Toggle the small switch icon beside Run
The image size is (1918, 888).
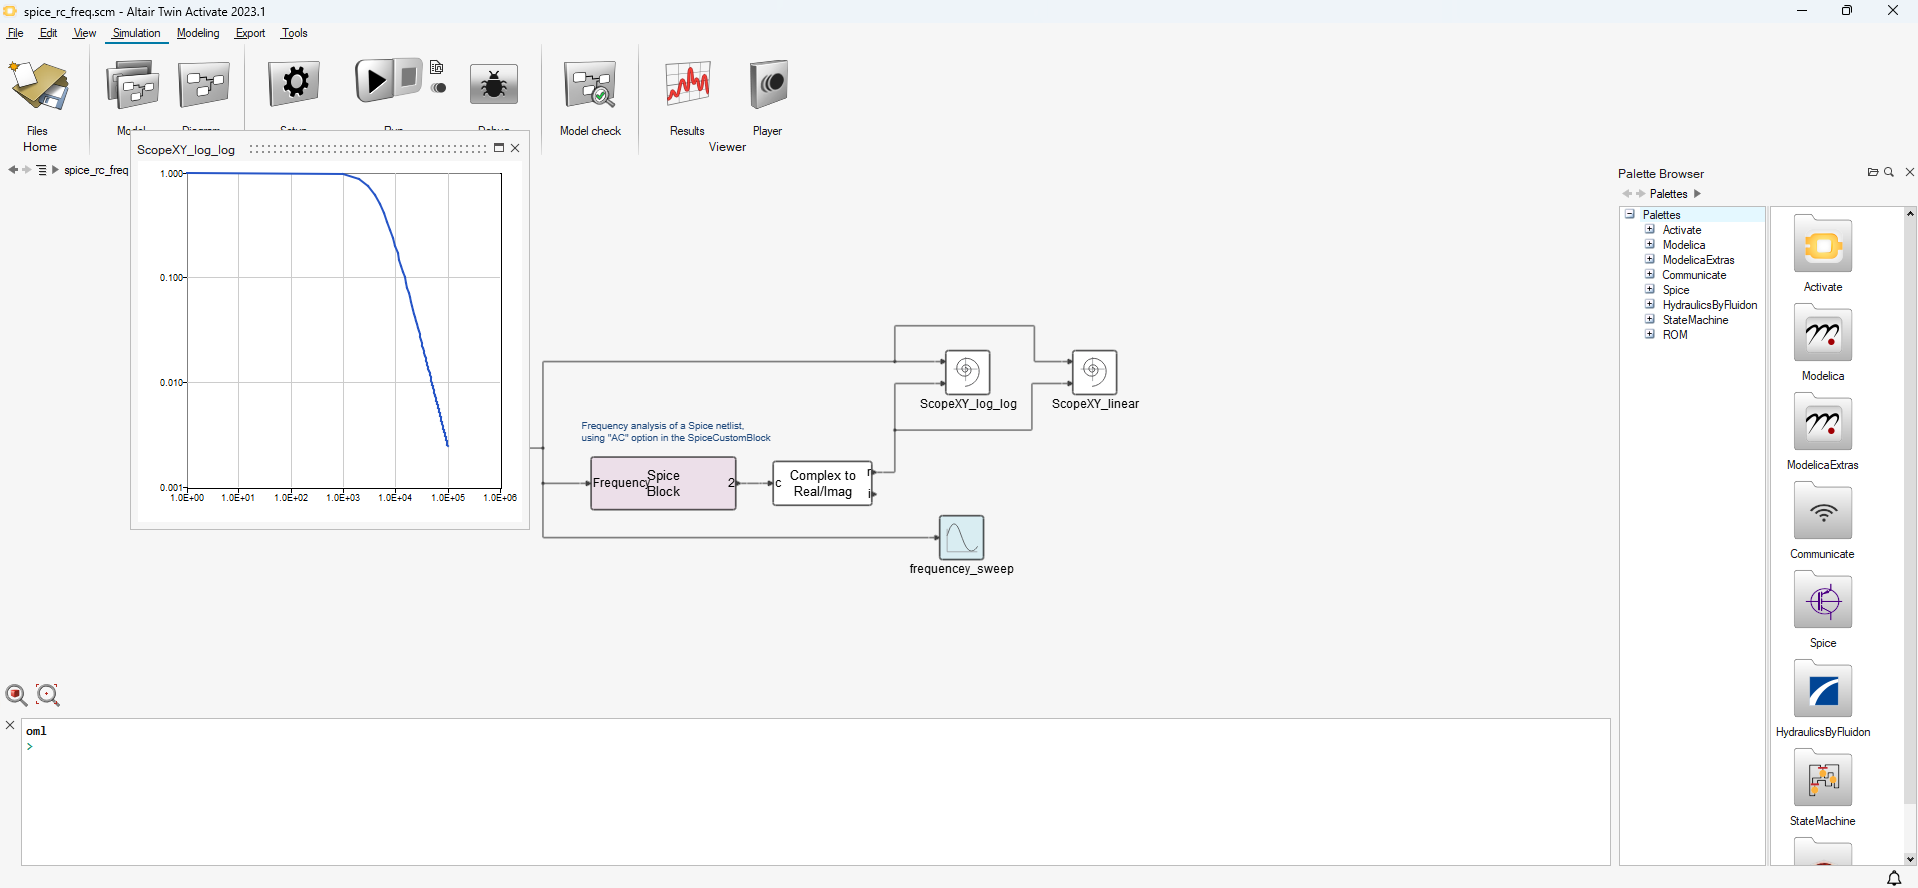[439, 88]
